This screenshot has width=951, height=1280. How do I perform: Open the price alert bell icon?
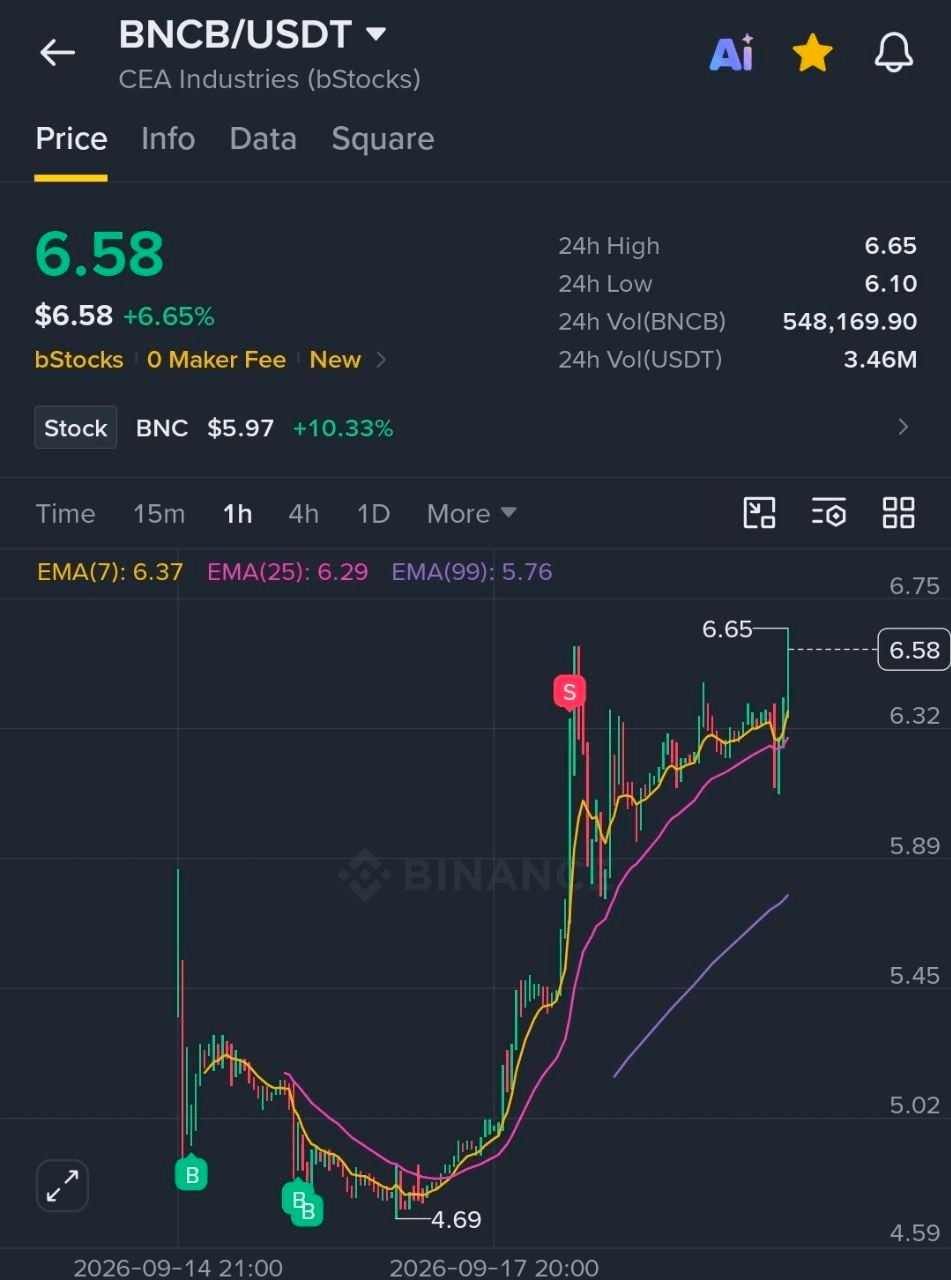coord(894,52)
